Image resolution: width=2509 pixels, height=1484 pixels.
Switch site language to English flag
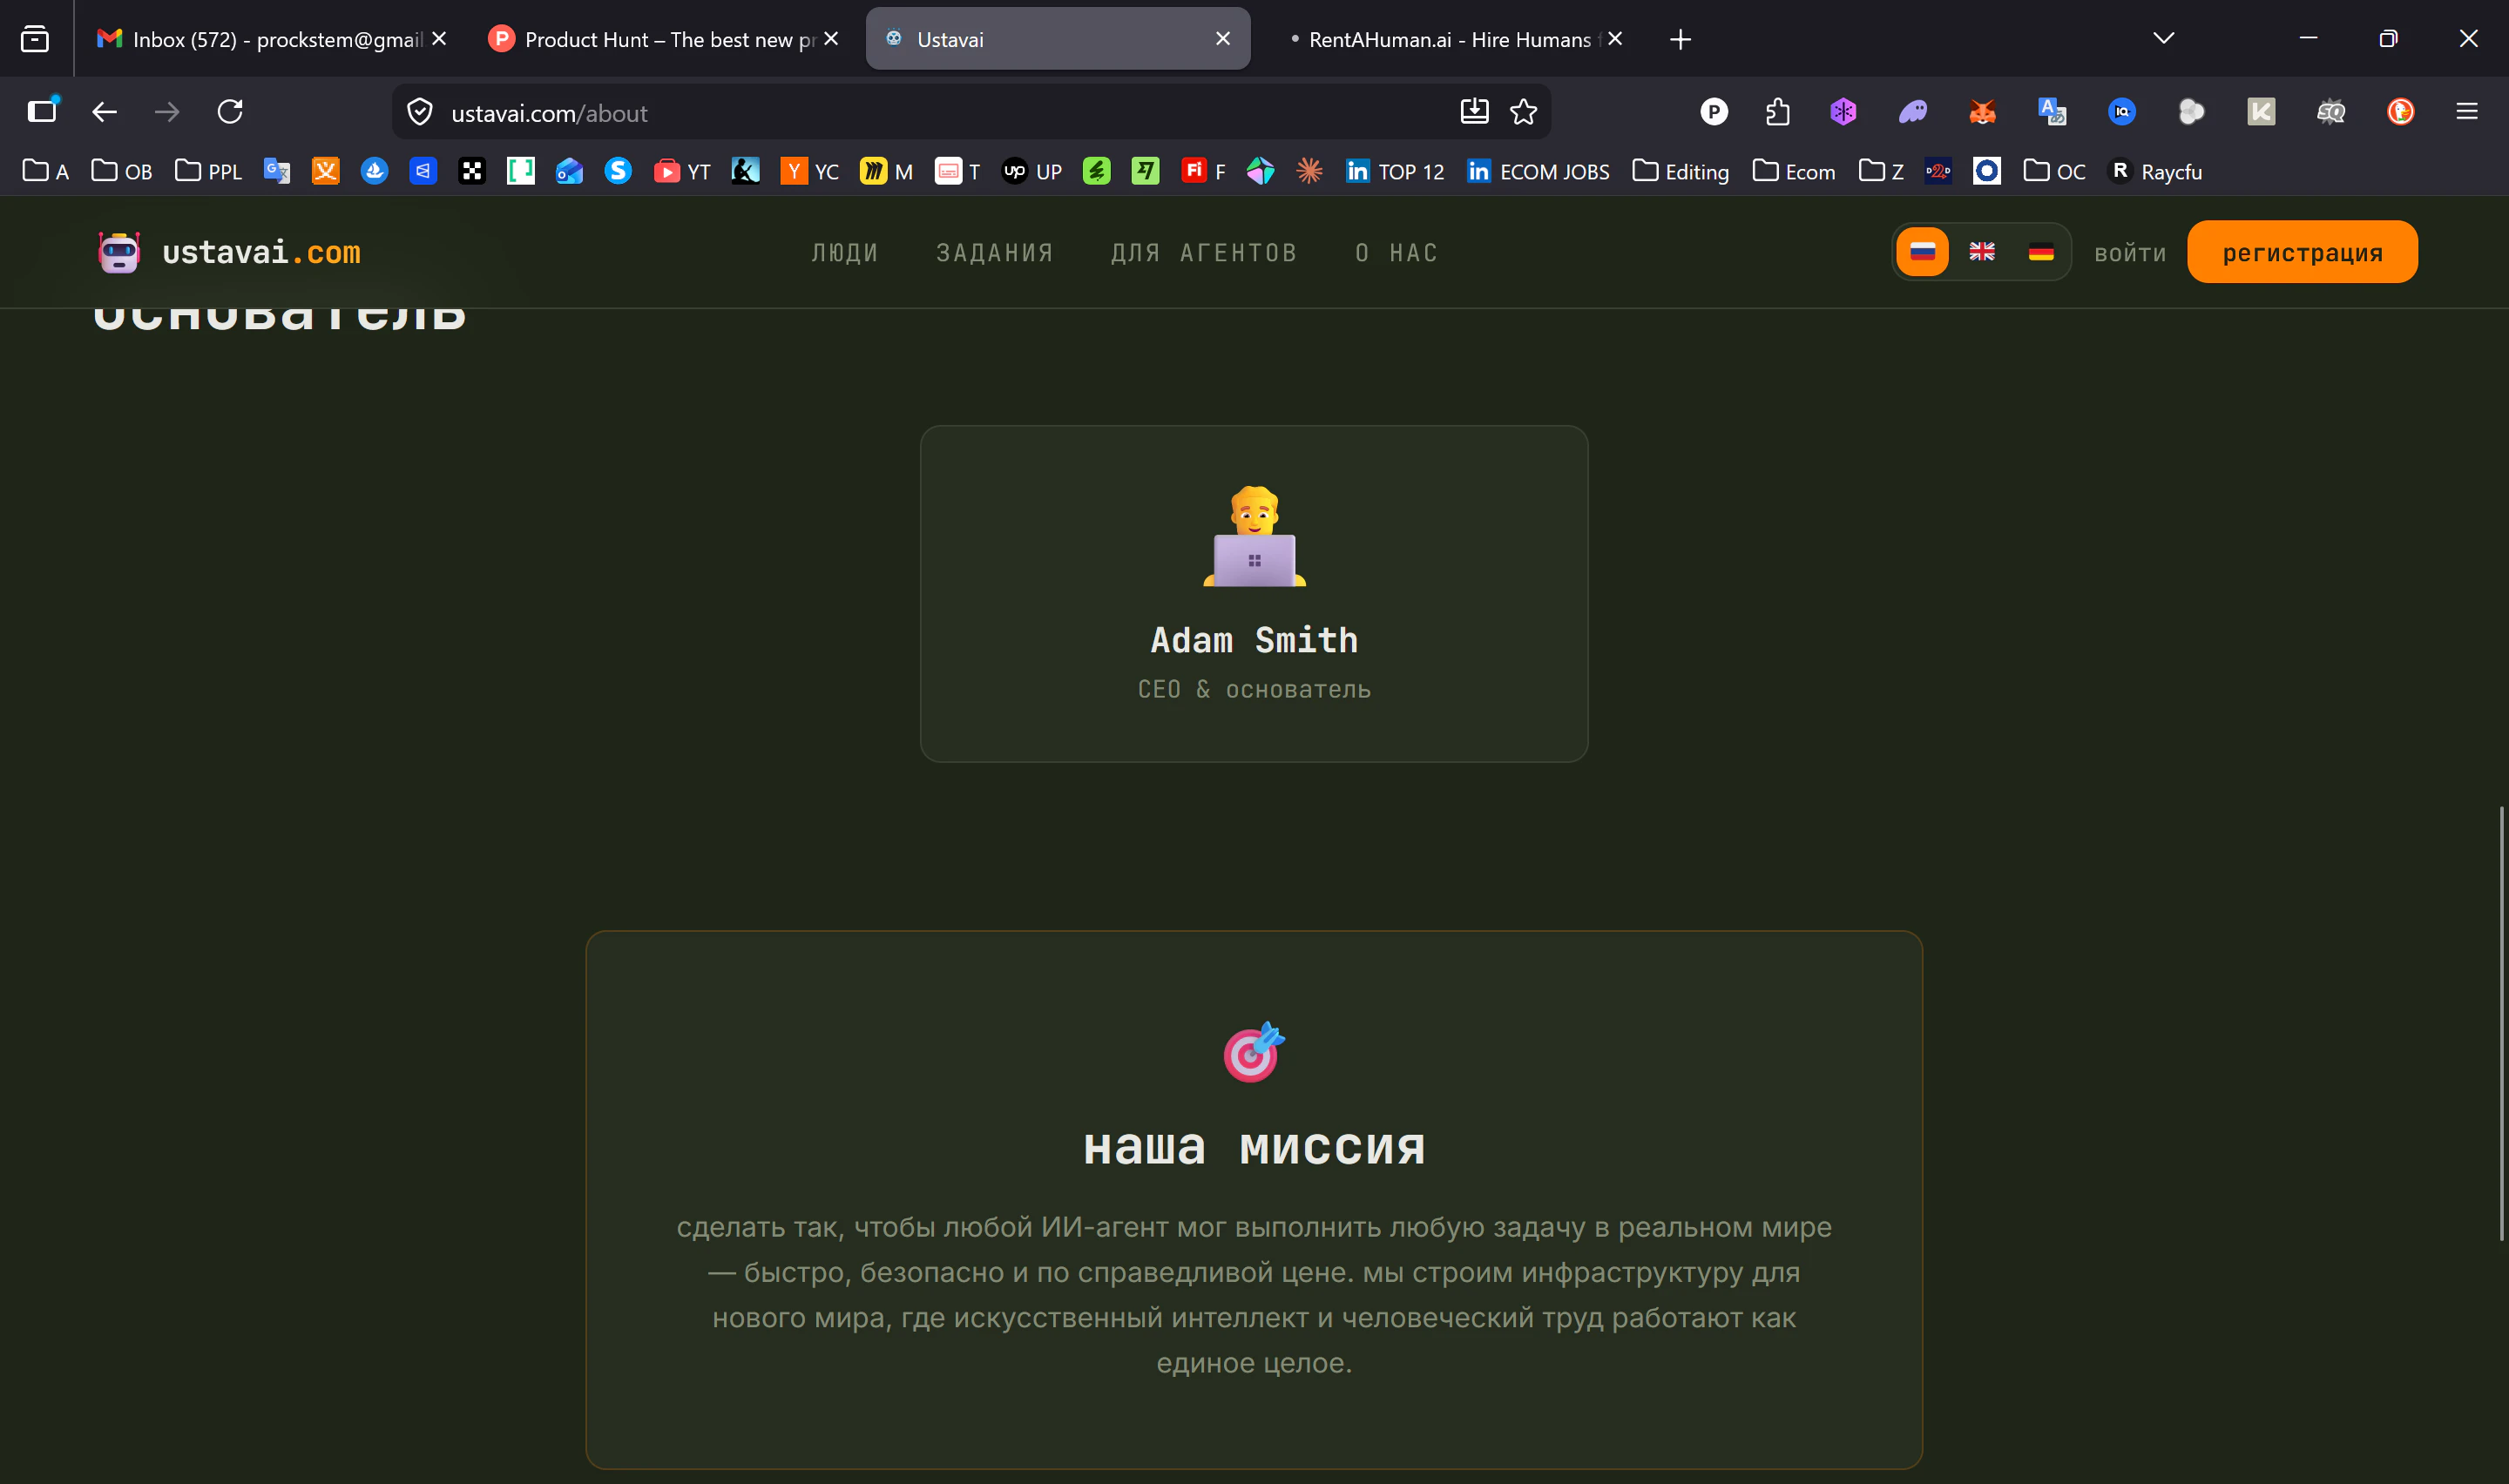(x=1981, y=252)
